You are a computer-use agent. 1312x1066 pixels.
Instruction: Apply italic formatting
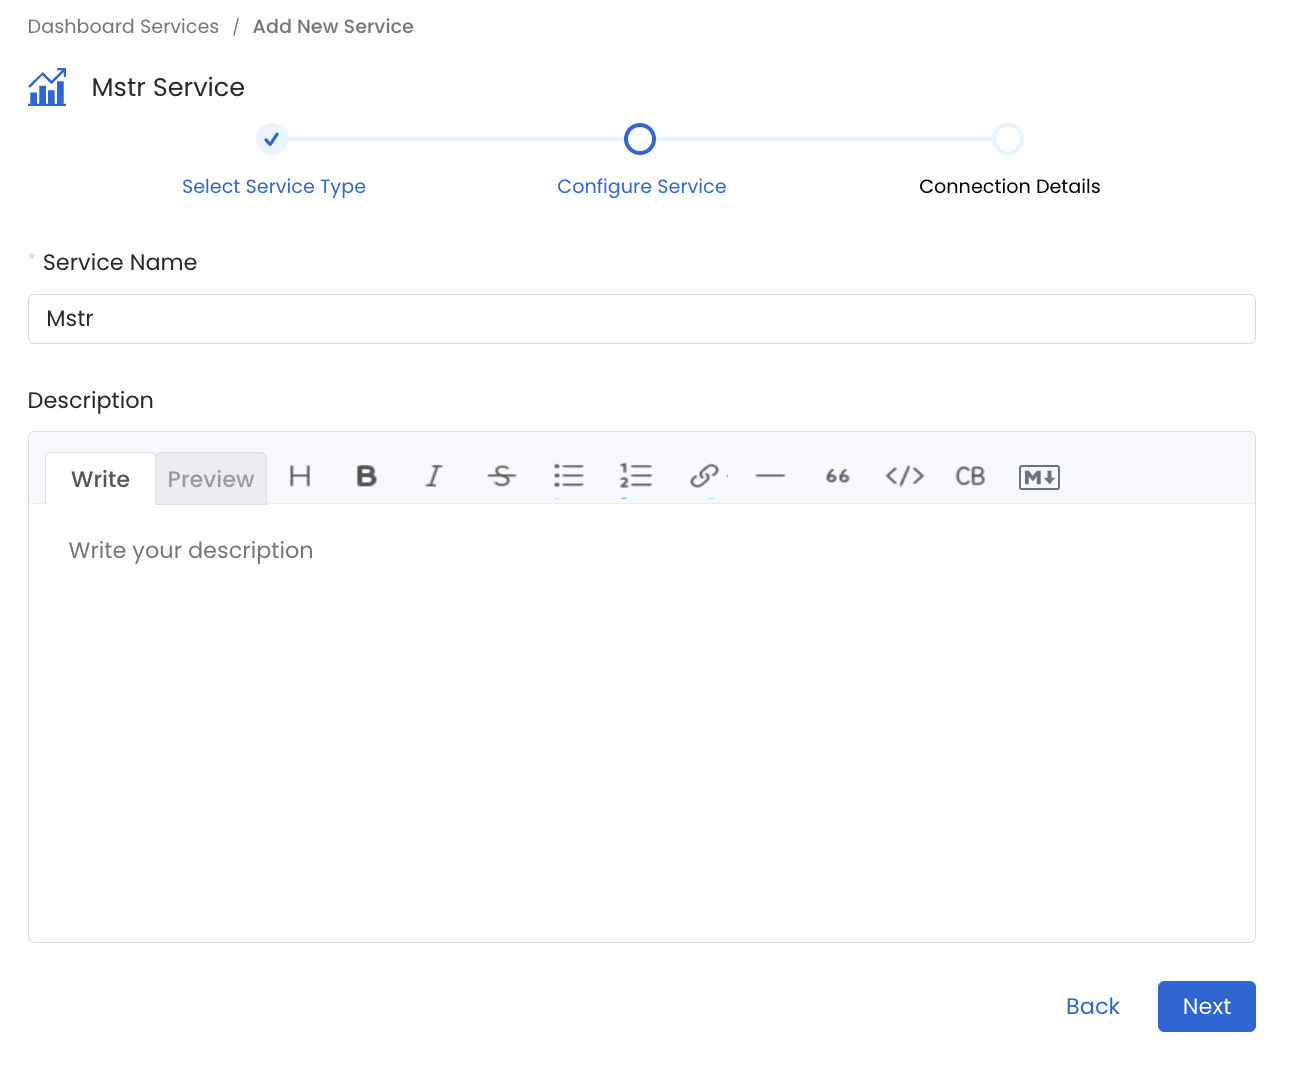pos(433,477)
